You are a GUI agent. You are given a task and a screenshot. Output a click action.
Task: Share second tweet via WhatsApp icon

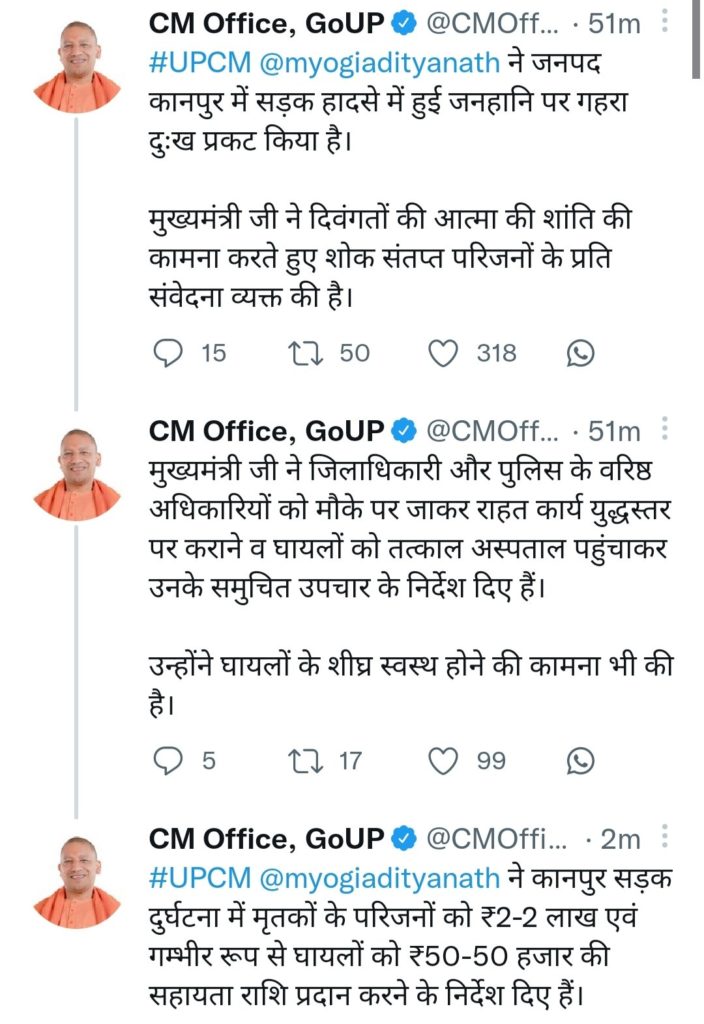click(579, 761)
